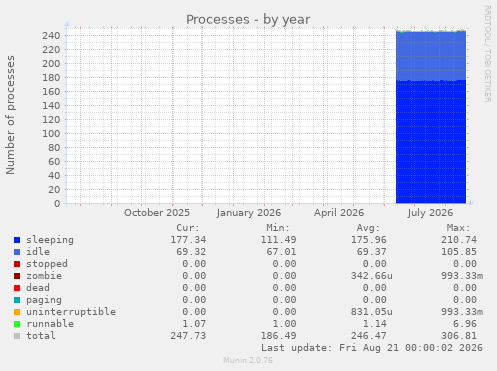Screen dimensions: 497x371
Task: Click total current value 247.73
Action: [x=188, y=336]
